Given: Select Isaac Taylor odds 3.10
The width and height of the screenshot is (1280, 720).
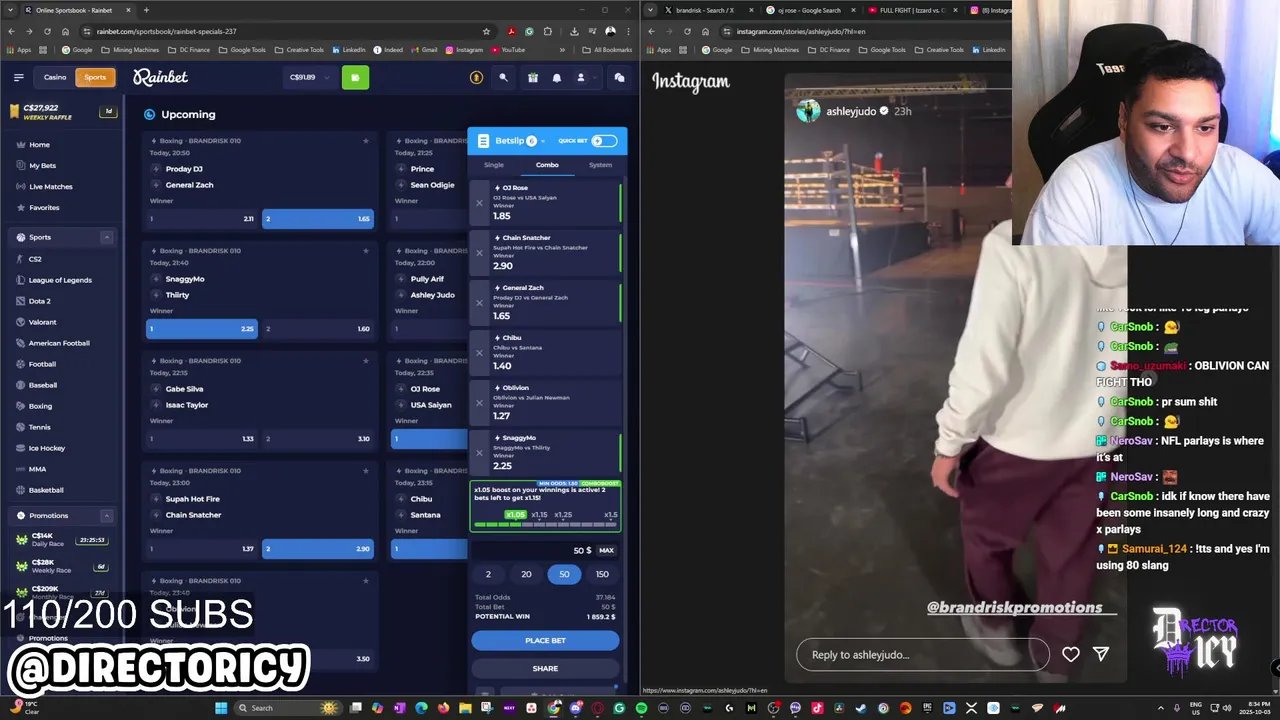Looking at the screenshot, I should pos(318,439).
